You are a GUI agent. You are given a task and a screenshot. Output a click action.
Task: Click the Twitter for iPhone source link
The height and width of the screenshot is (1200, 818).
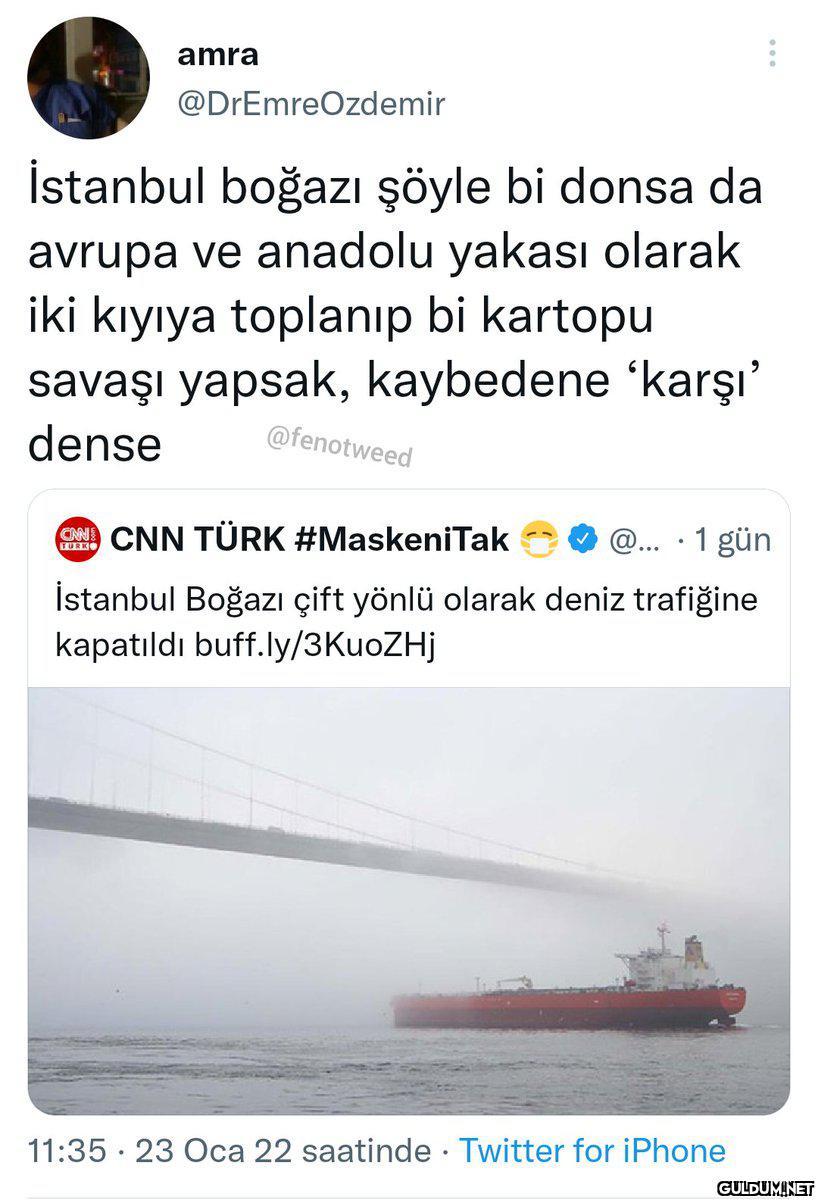pyautogui.click(x=592, y=1150)
